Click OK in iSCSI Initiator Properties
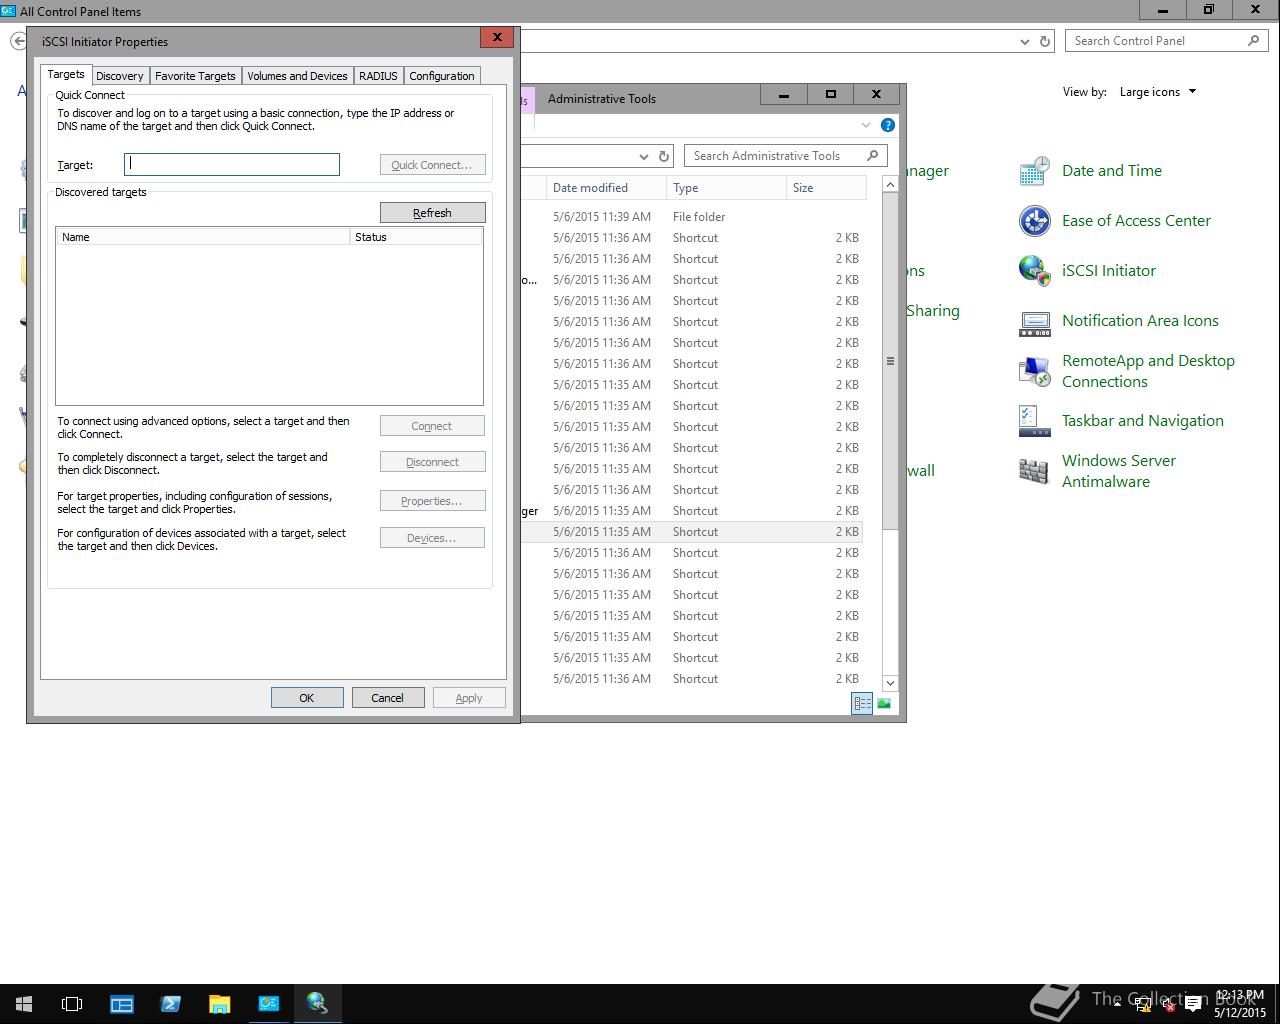The width and height of the screenshot is (1280, 1024). pyautogui.click(x=307, y=698)
